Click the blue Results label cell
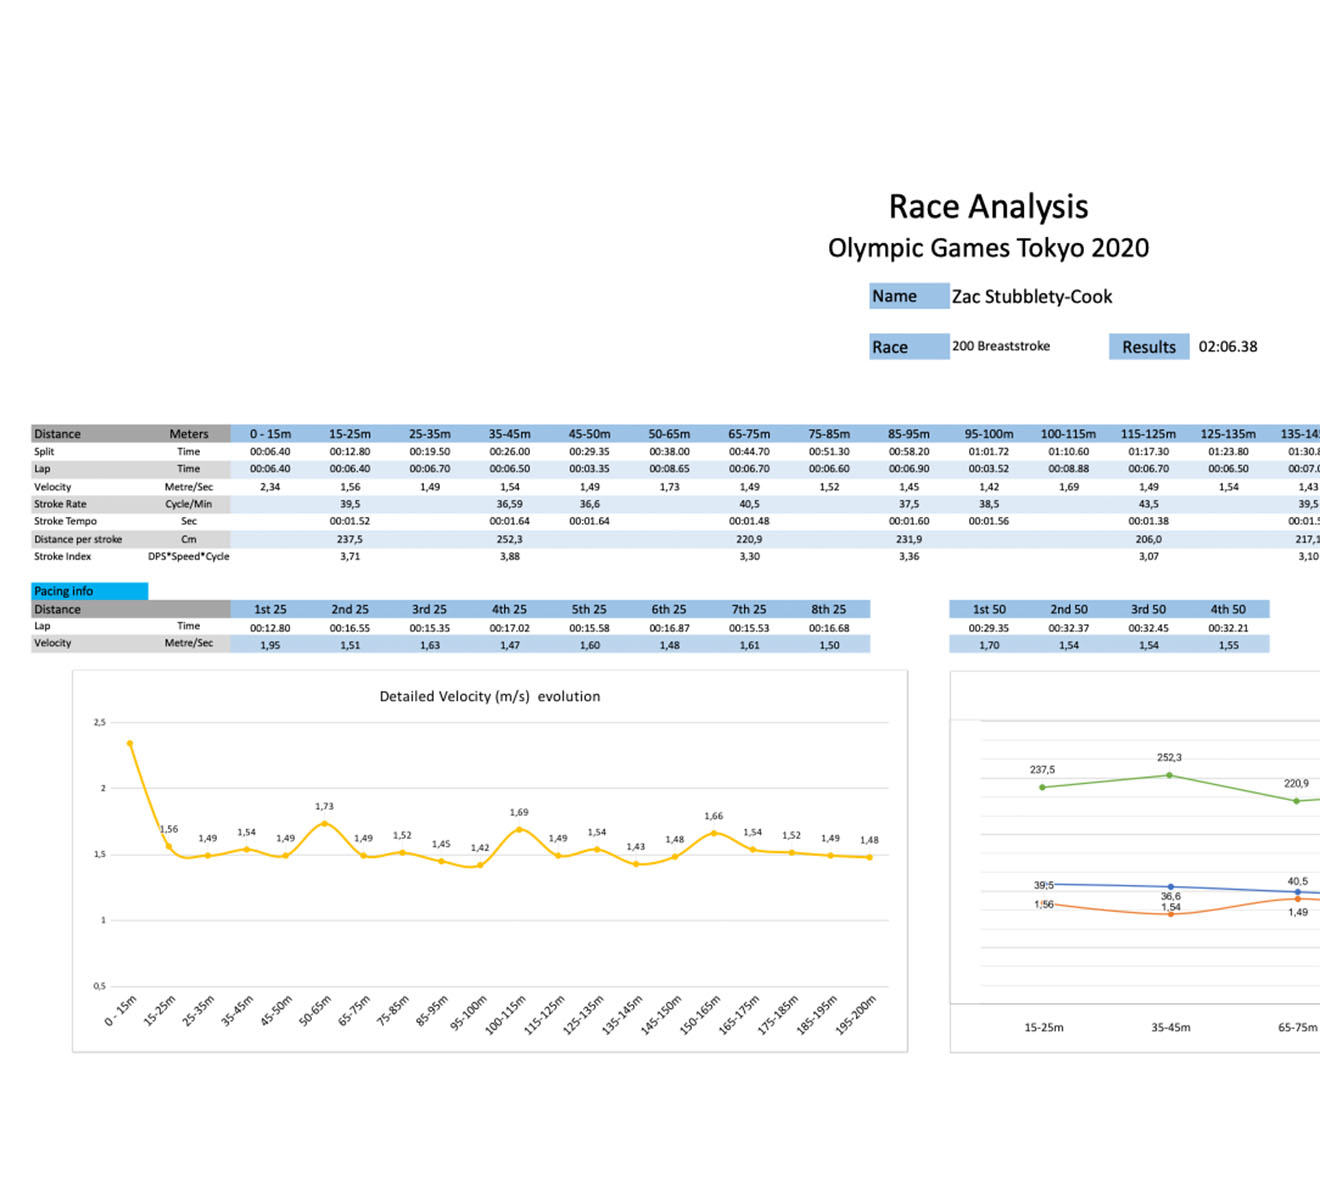 [x=1148, y=347]
